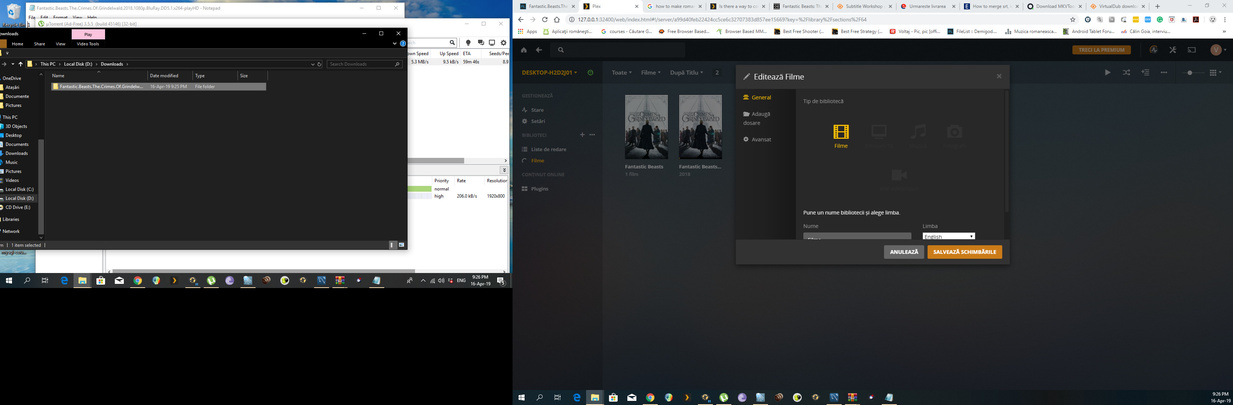
Task: Click the Plex back arrow
Action: [538, 50]
